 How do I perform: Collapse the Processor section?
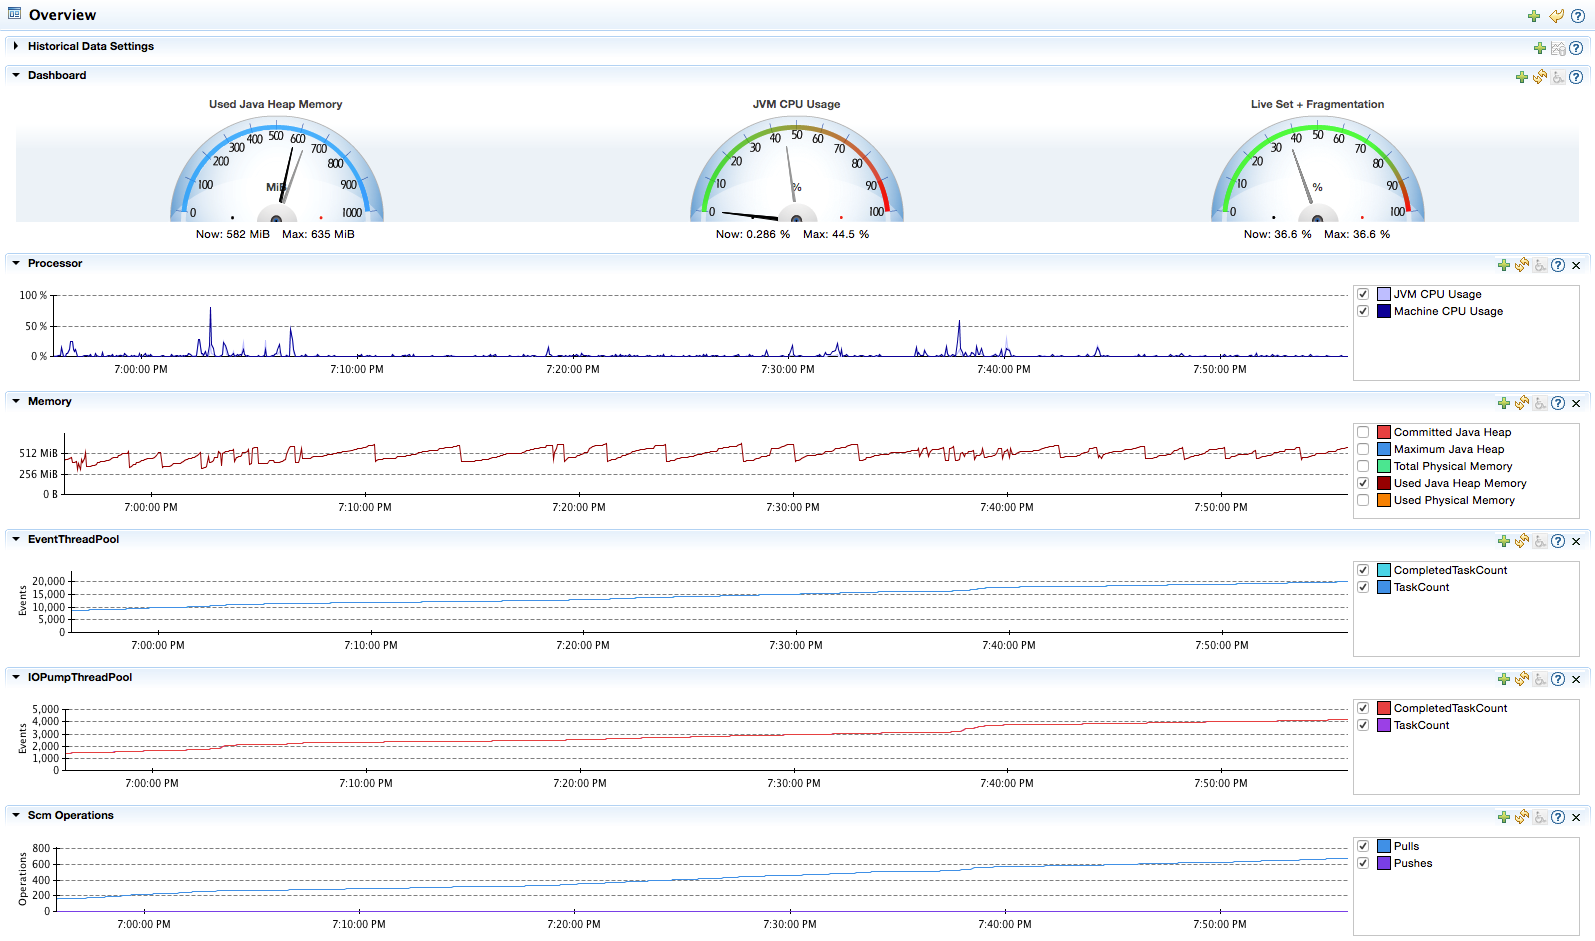pyautogui.click(x=16, y=263)
